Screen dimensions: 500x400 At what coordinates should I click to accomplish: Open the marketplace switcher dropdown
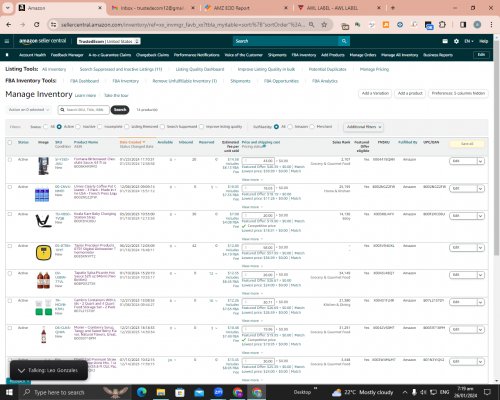[109, 41]
